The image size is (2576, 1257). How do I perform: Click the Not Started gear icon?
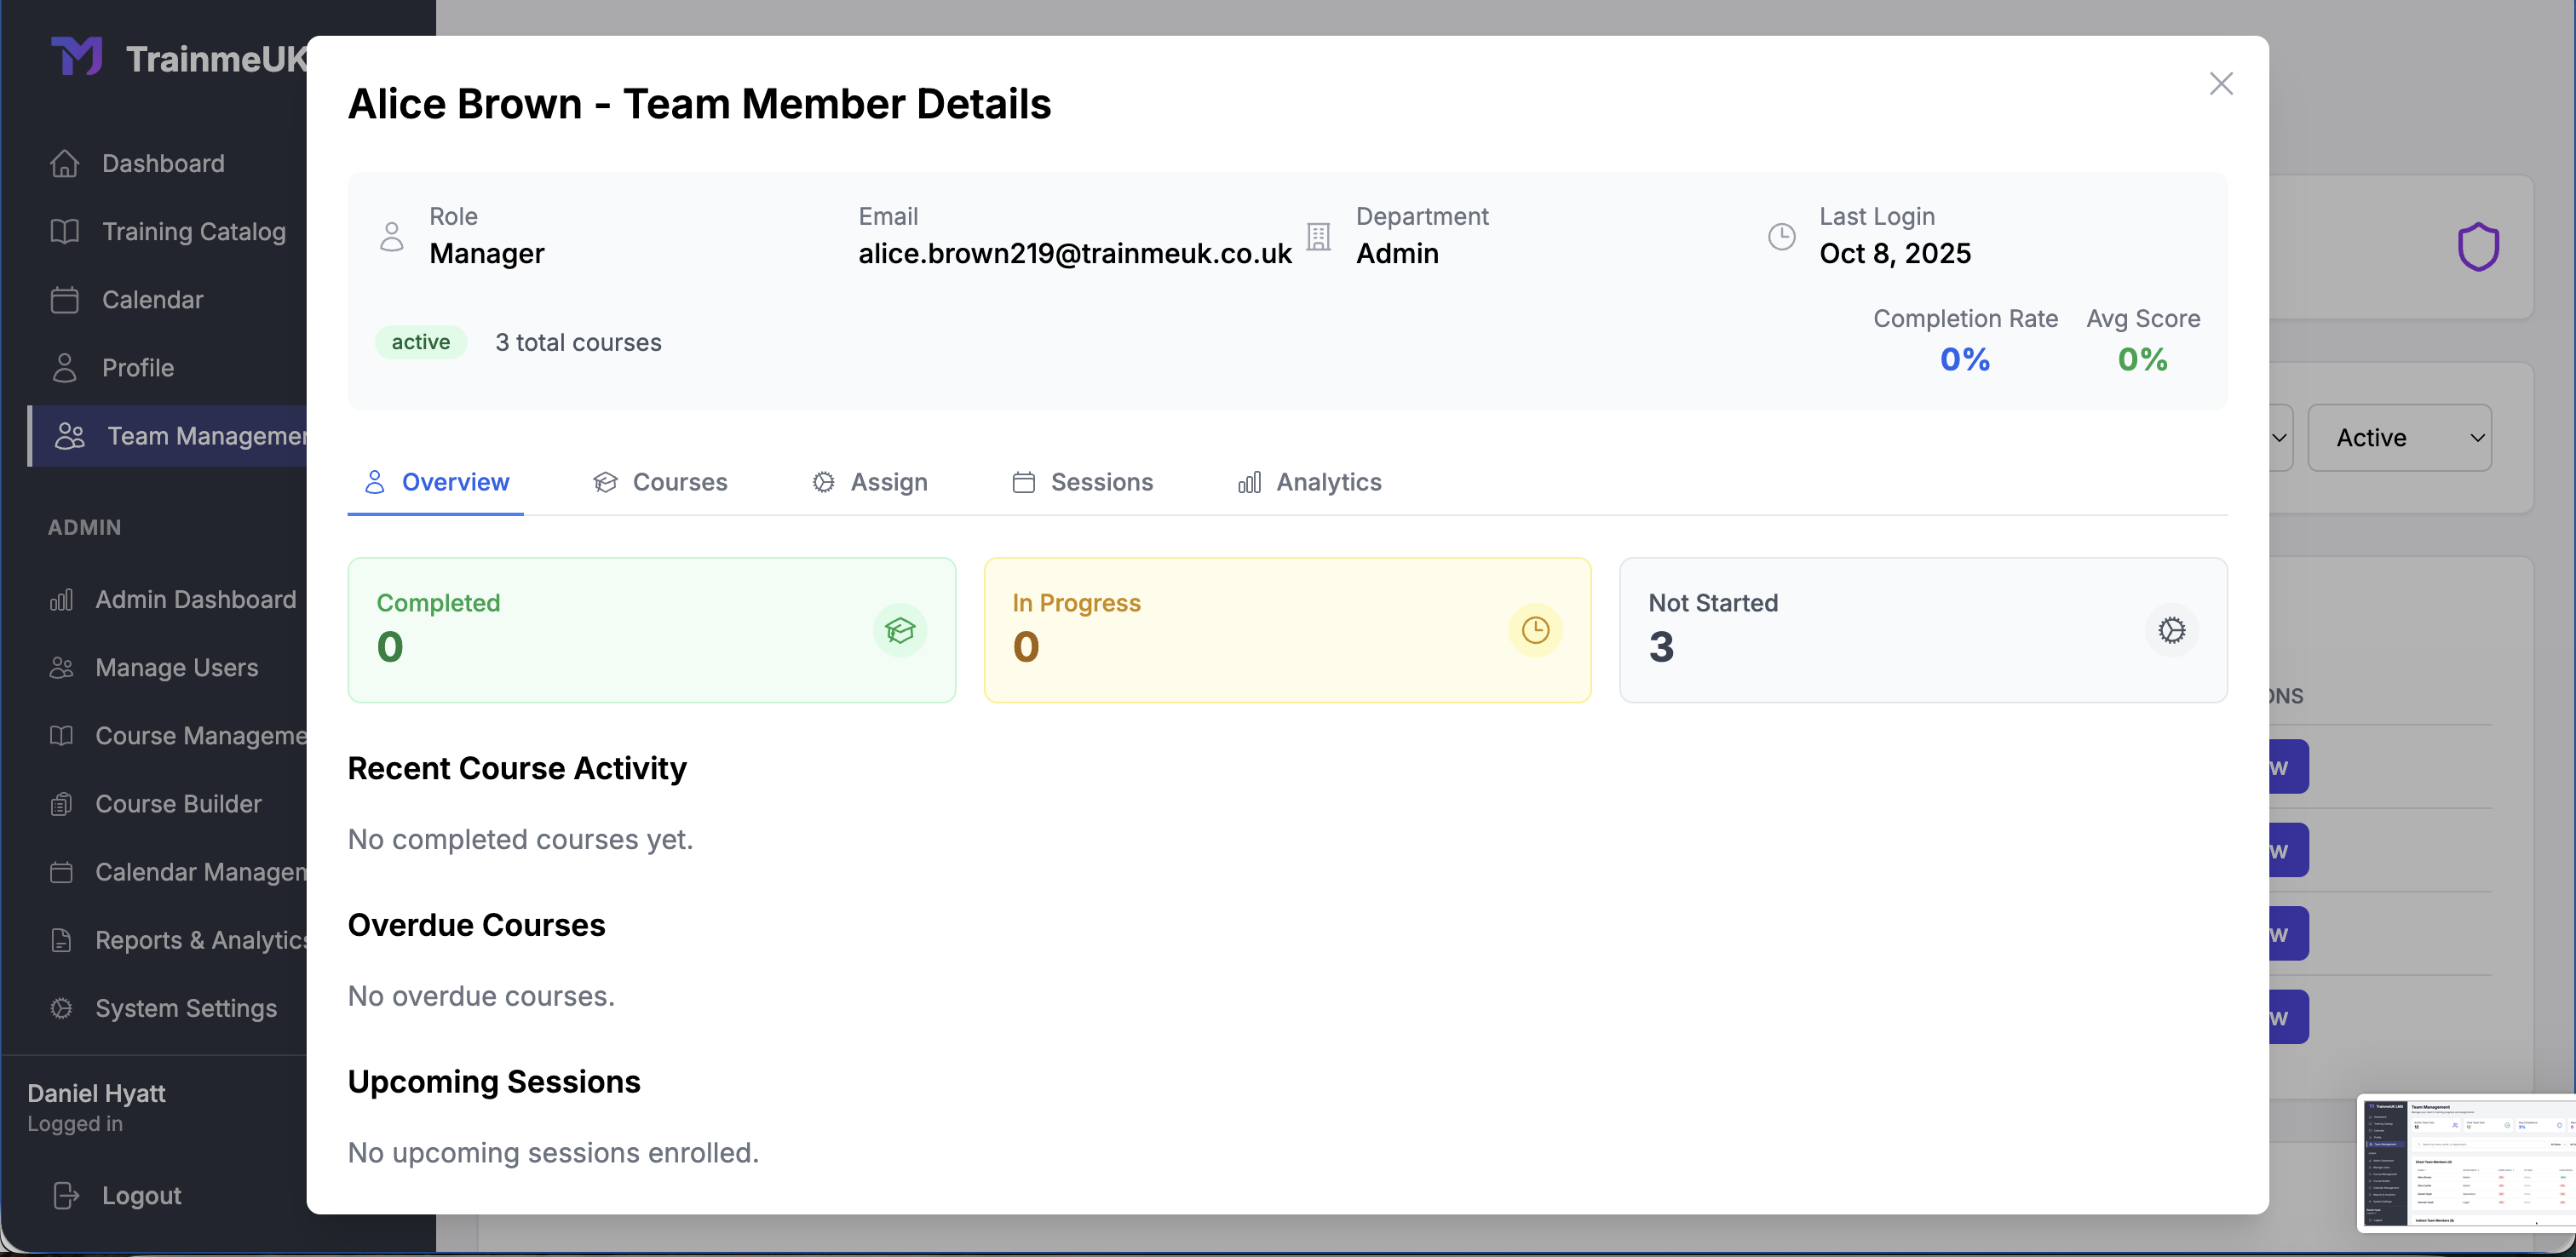click(x=2171, y=630)
